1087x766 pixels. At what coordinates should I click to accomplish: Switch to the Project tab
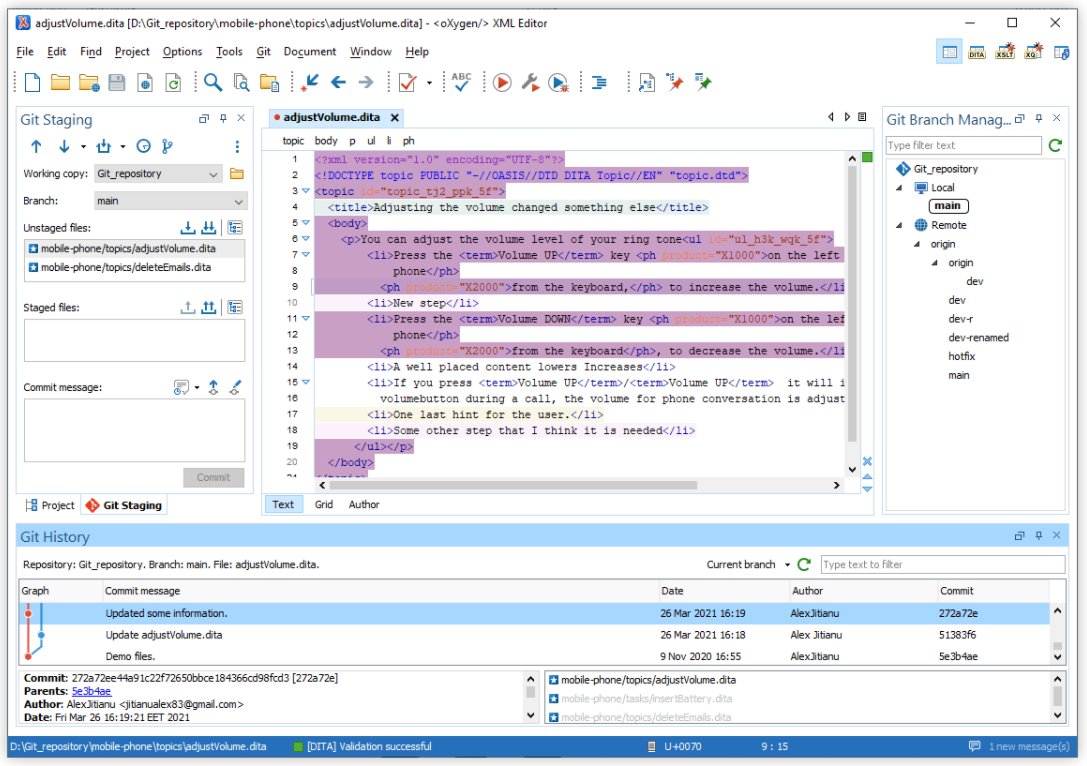click(50, 505)
